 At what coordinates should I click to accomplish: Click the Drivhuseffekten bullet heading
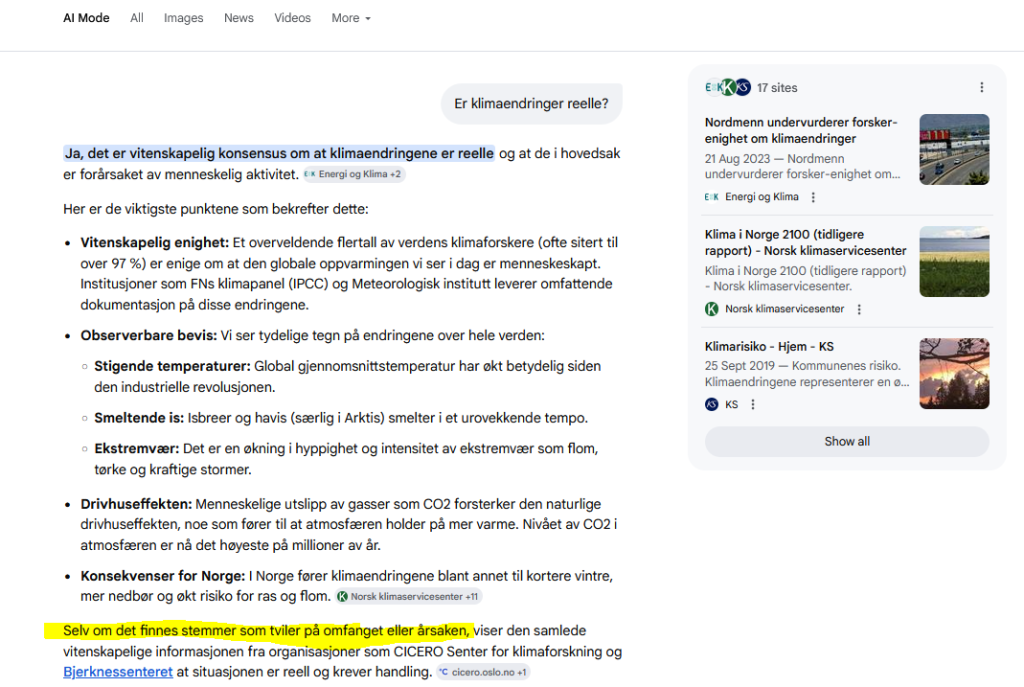(136, 504)
